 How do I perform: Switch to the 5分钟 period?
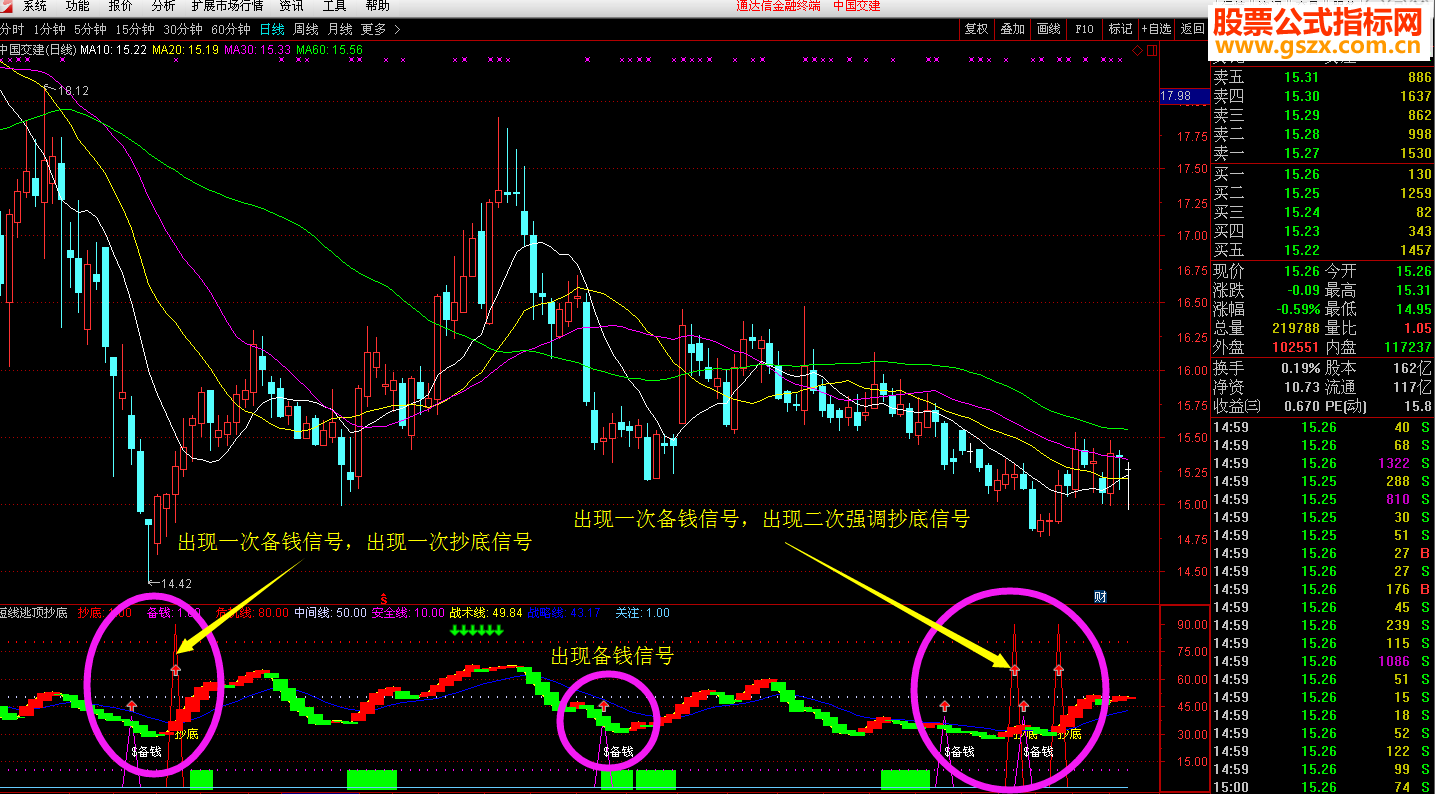pos(90,30)
